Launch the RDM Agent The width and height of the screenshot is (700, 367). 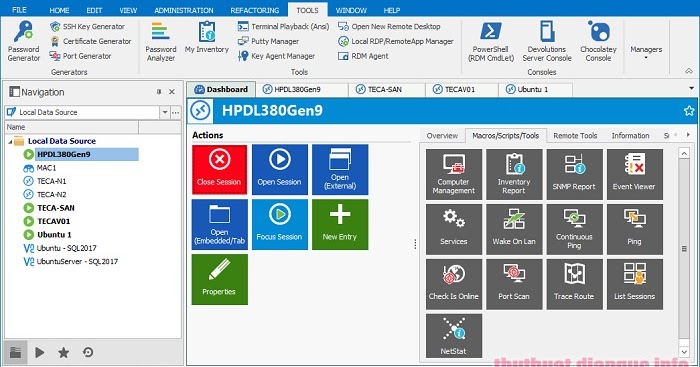[x=363, y=56]
